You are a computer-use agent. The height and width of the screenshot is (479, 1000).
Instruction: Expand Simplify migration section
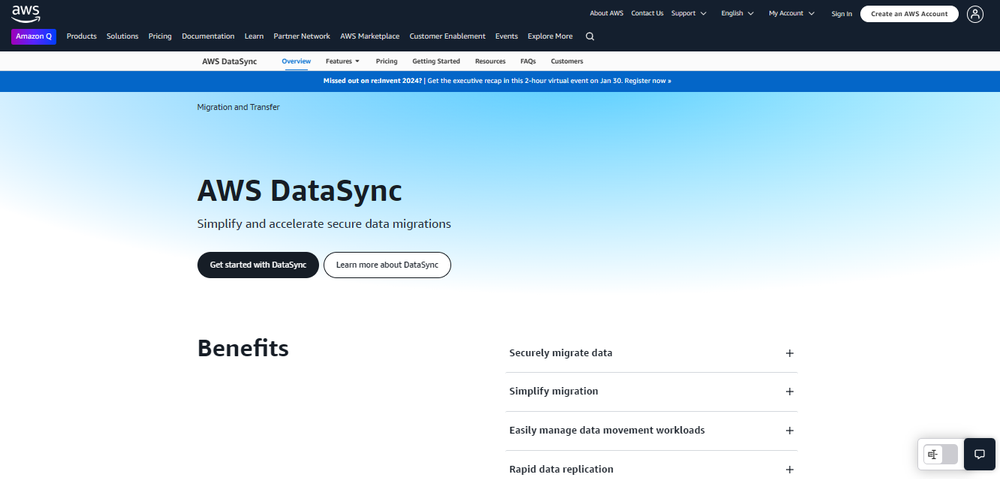(x=652, y=392)
